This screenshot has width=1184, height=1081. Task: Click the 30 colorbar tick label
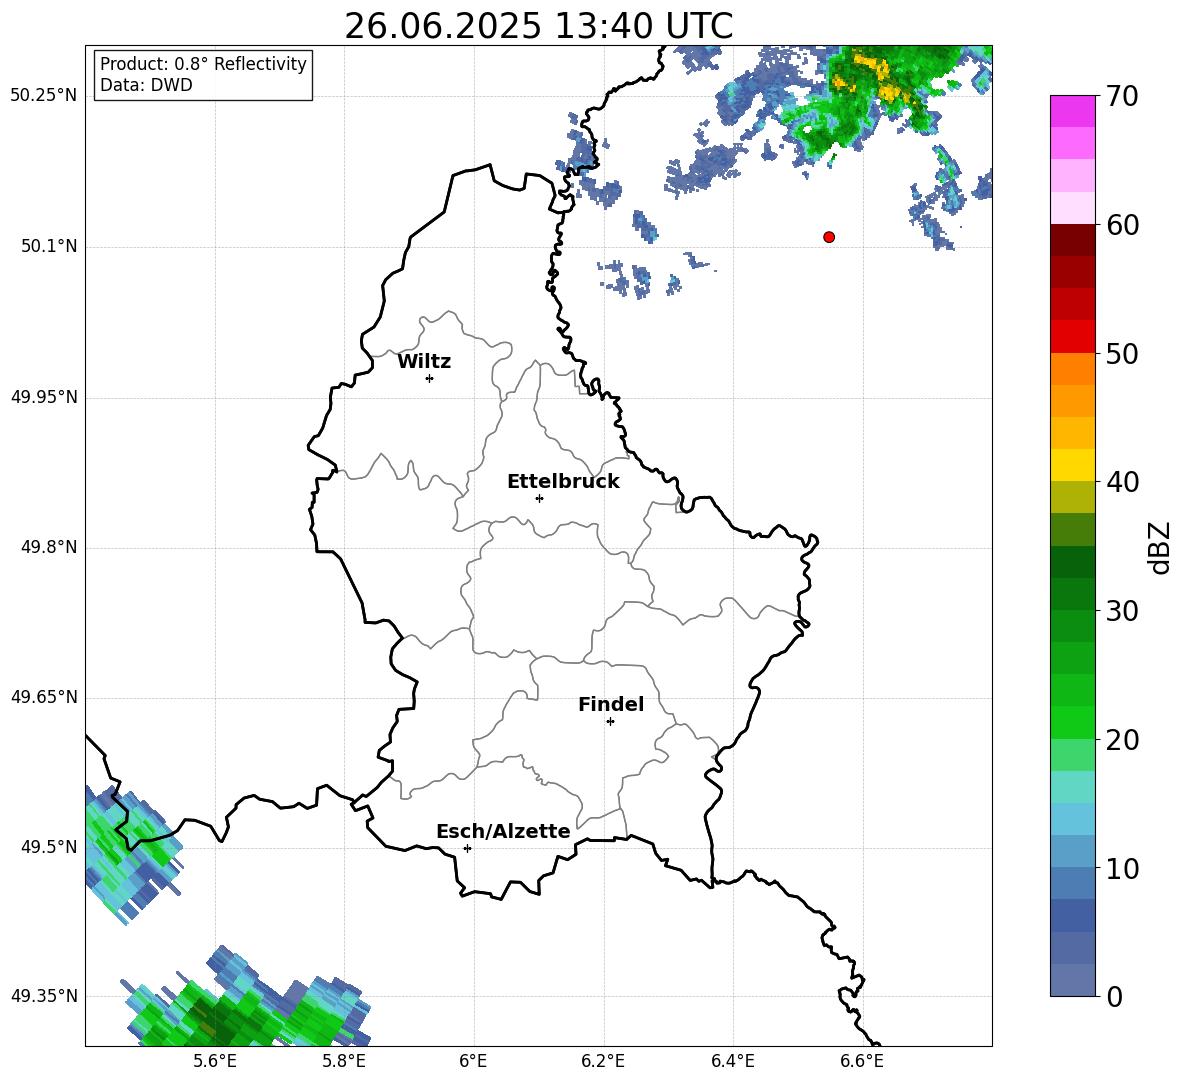coord(1122,611)
